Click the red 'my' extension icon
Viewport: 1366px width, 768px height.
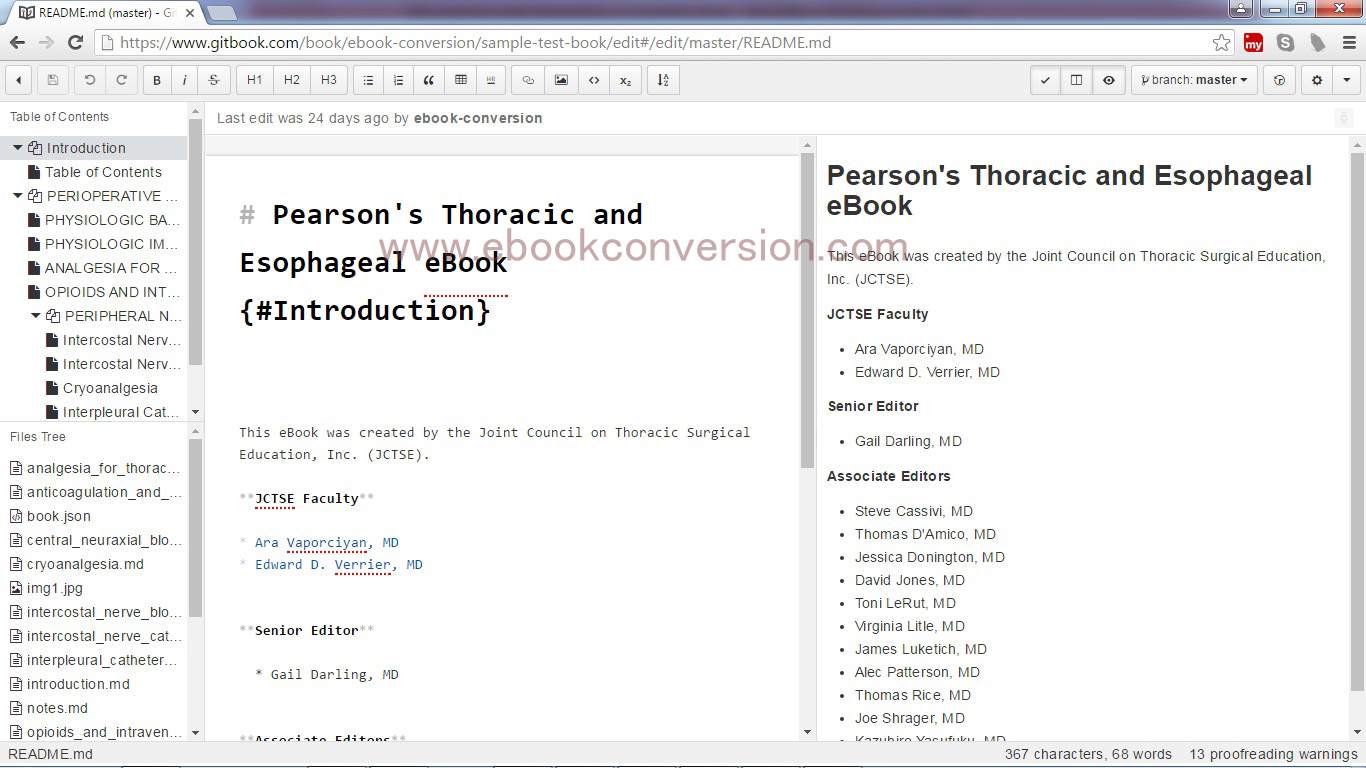[1253, 43]
